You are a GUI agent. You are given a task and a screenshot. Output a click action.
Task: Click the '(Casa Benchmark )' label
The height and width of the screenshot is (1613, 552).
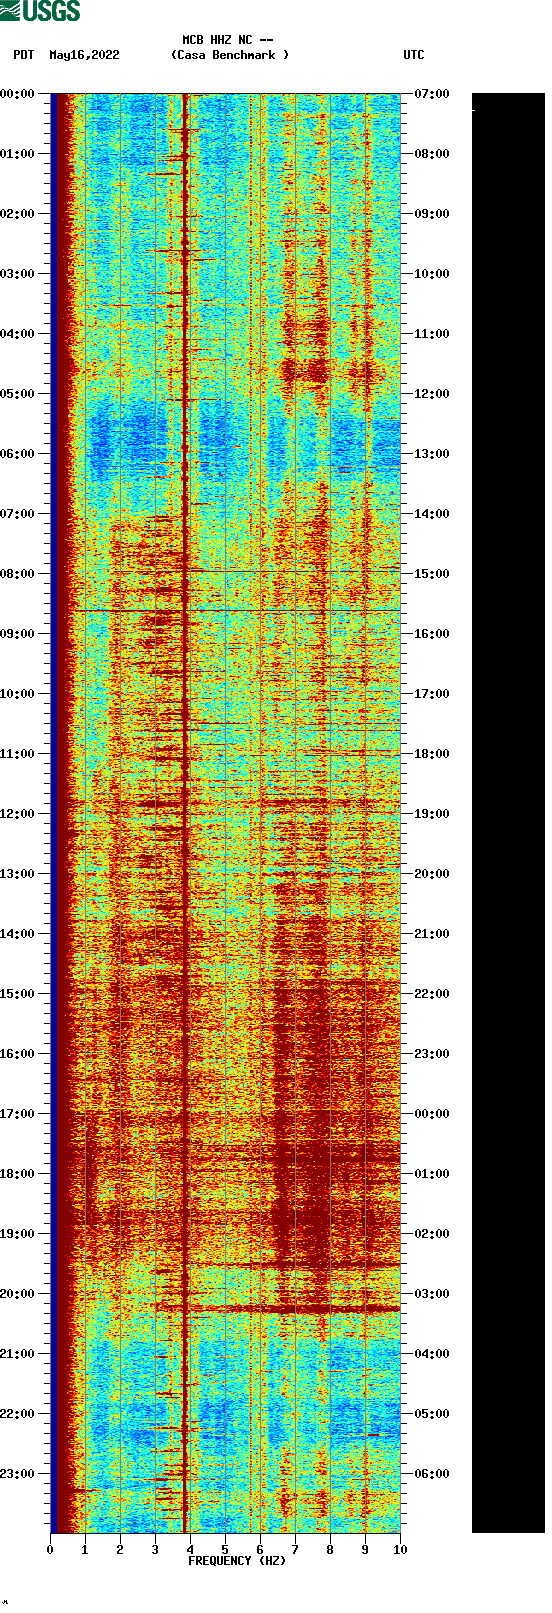[230, 55]
